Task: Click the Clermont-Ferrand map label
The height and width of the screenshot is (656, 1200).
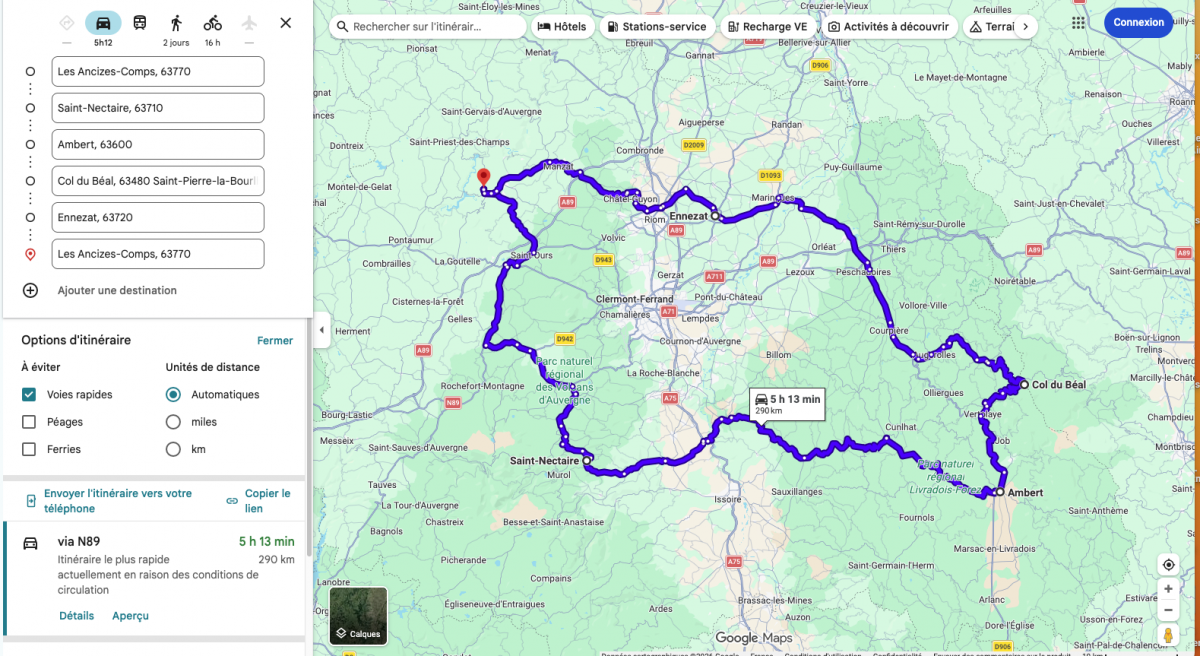Action: 636,299
